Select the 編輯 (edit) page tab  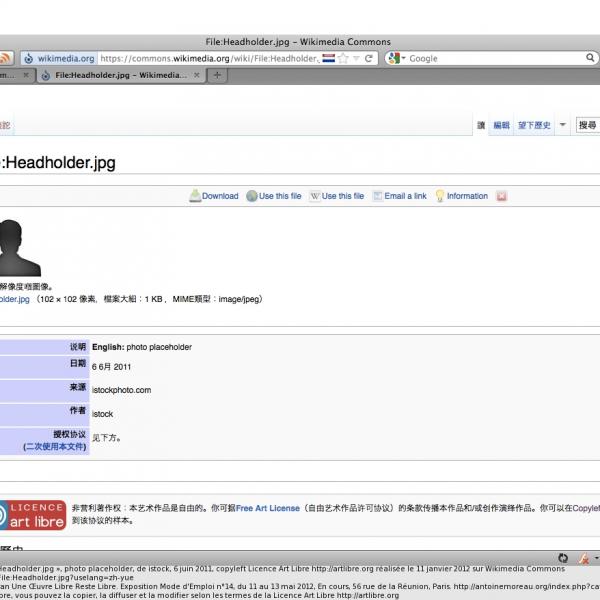pyautogui.click(x=501, y=125)
